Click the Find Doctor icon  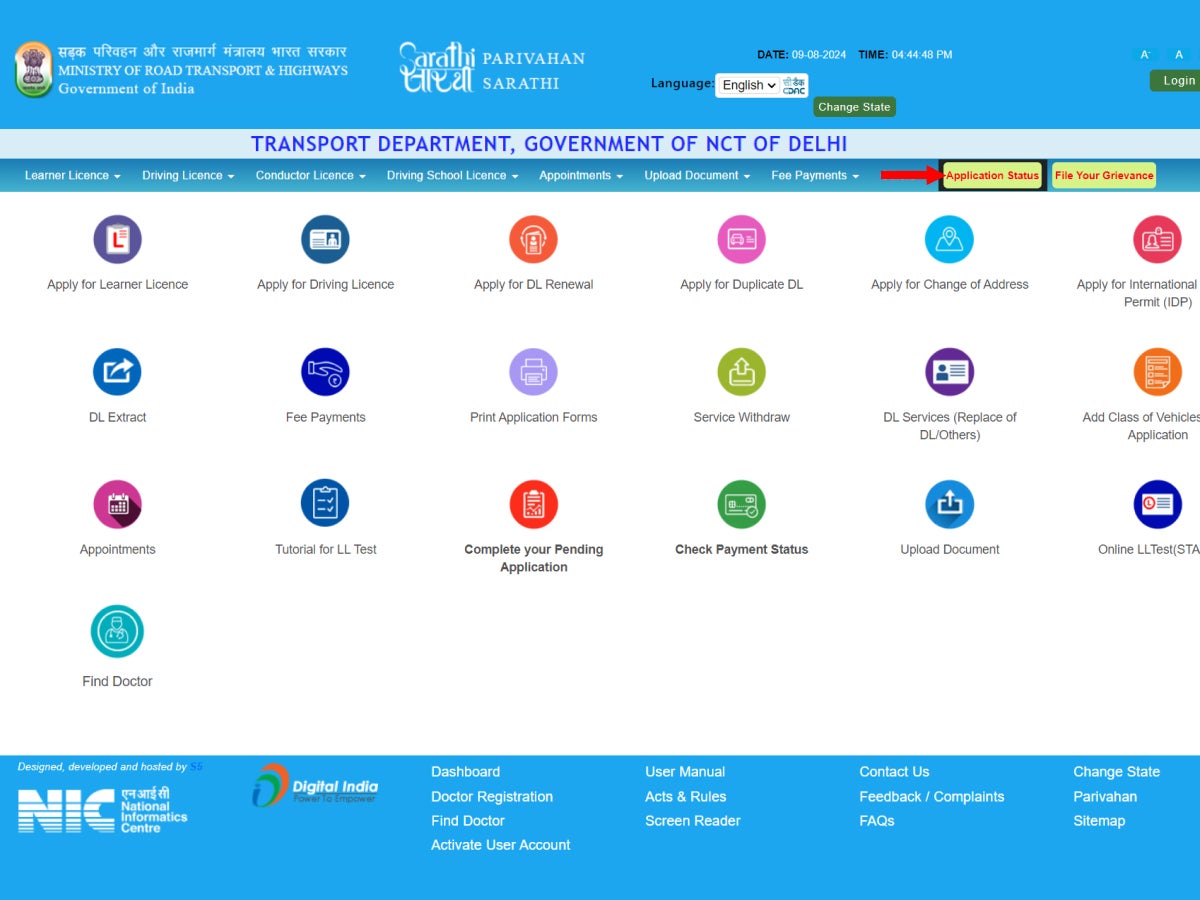[117, 630]
